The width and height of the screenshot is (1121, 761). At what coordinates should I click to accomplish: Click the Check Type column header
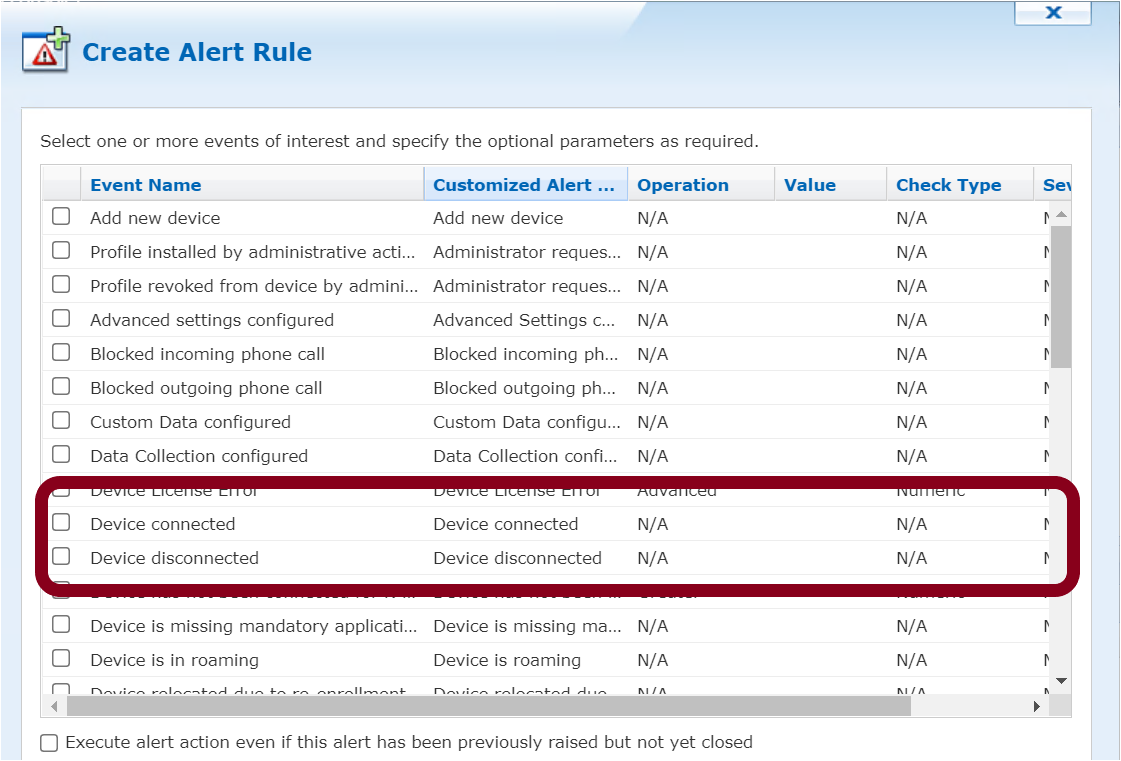(948, 185)
